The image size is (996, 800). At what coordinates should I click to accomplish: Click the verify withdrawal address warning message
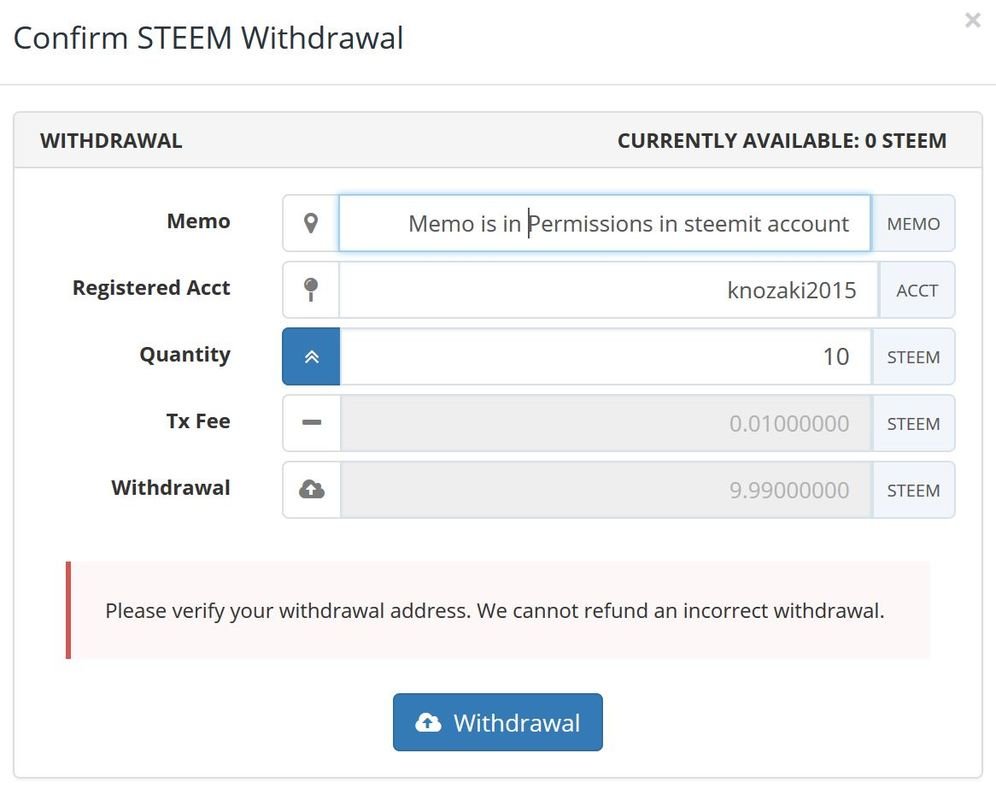tap(495, 610)
